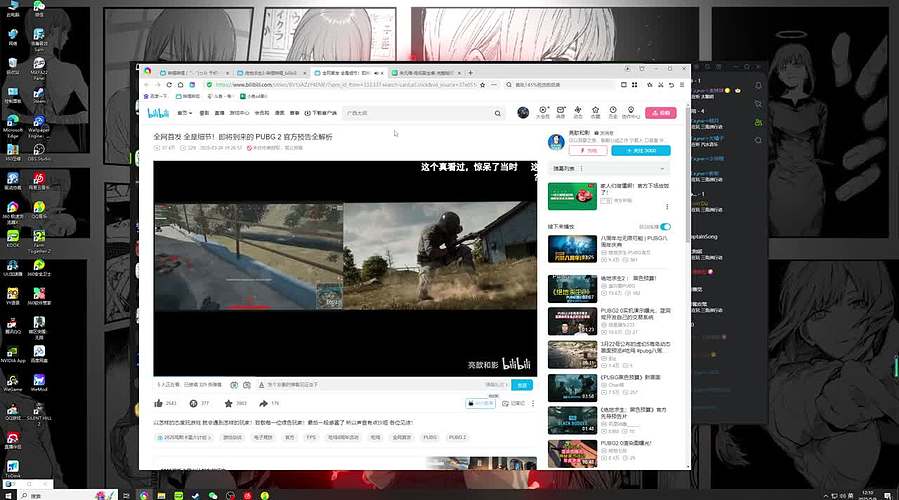Expand the 弹幕列表 danmaku list panel

[609, 169]
